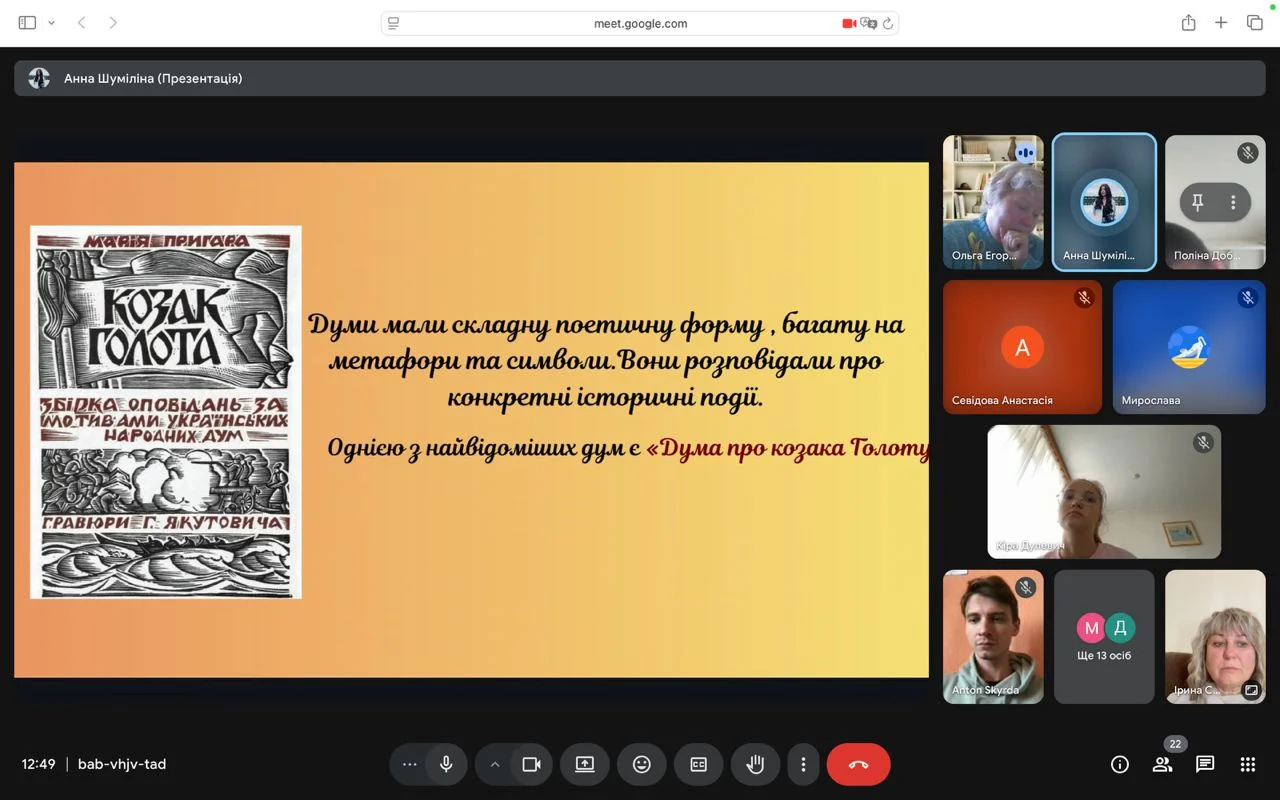Viewport: 1280px width, 800px height.
Task: Leave the call with red hang-up button
Action: [x=858, y=764]
